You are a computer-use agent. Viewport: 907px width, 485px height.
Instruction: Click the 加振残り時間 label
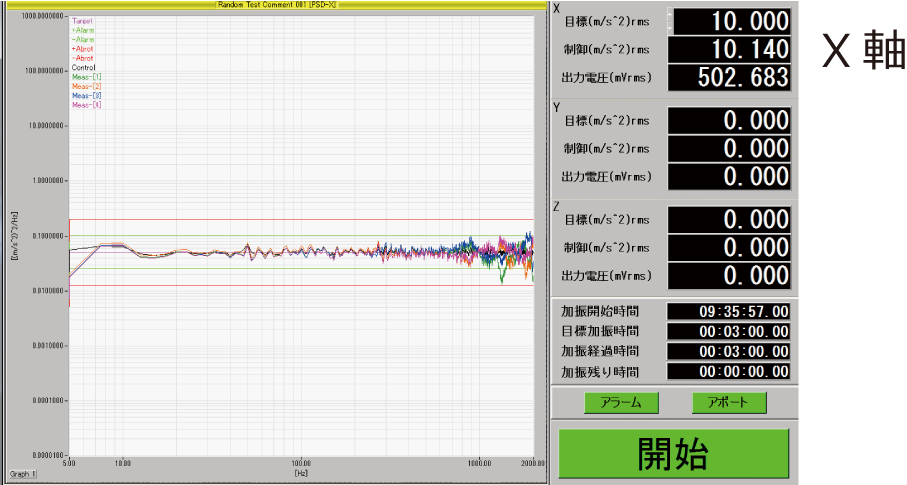(600, 372)
